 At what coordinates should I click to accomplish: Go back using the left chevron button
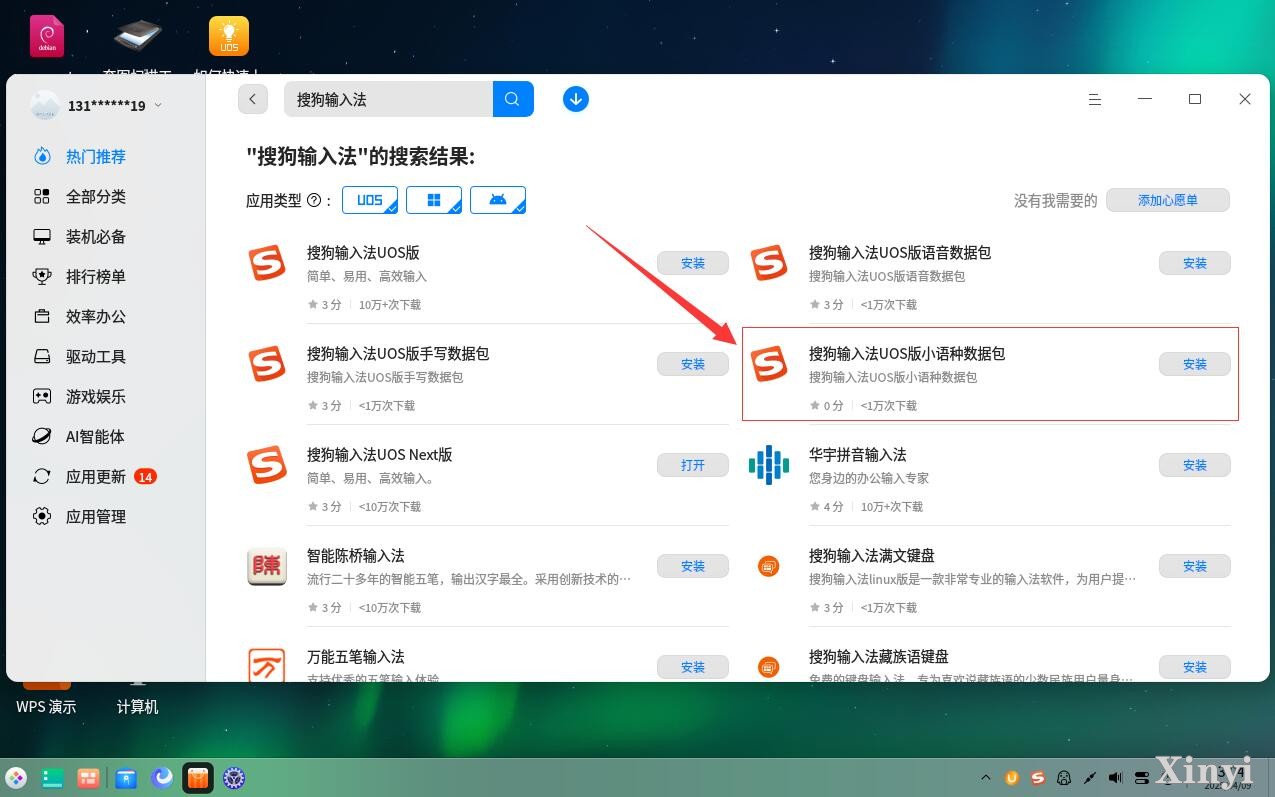253,99
